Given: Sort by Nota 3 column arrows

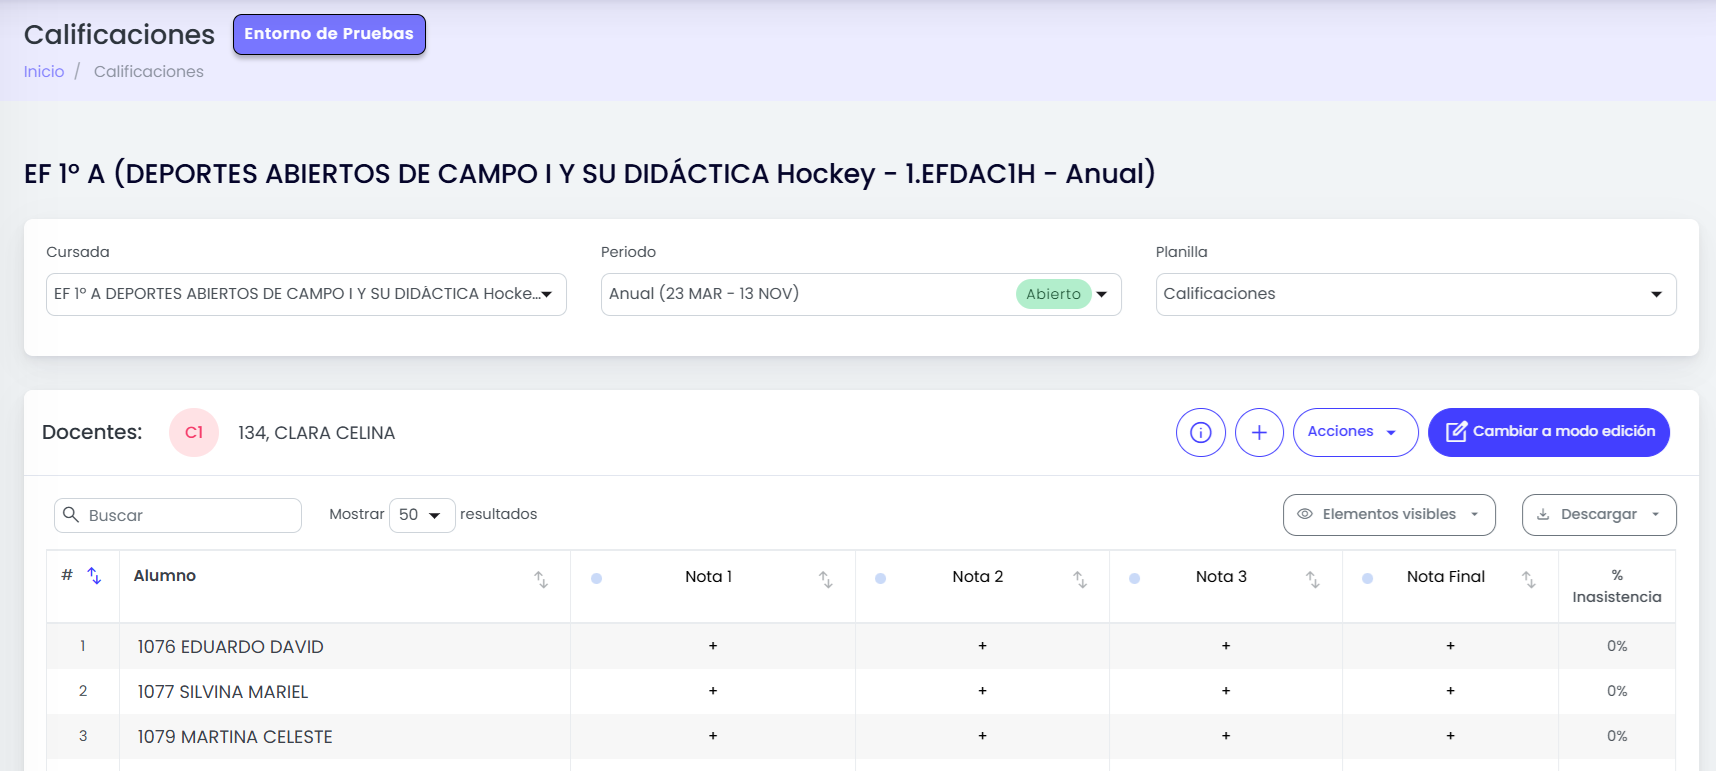Looking at the screenshot, I should click(1313, 579).
